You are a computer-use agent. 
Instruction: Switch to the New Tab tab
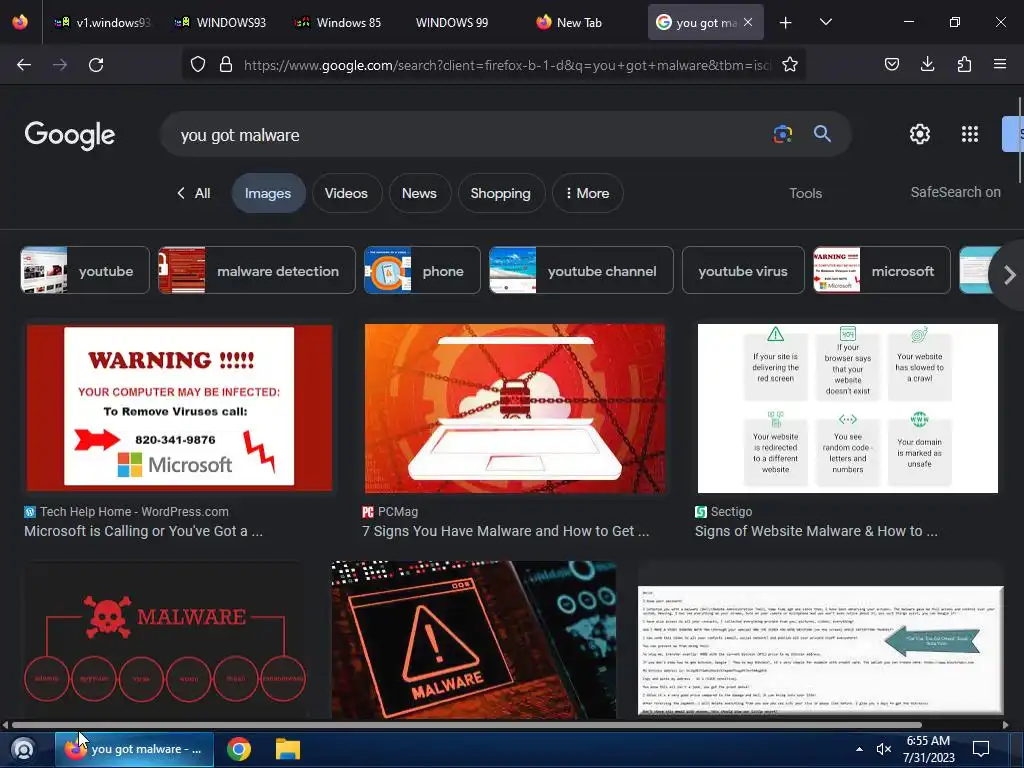click(x=569, y=22)
